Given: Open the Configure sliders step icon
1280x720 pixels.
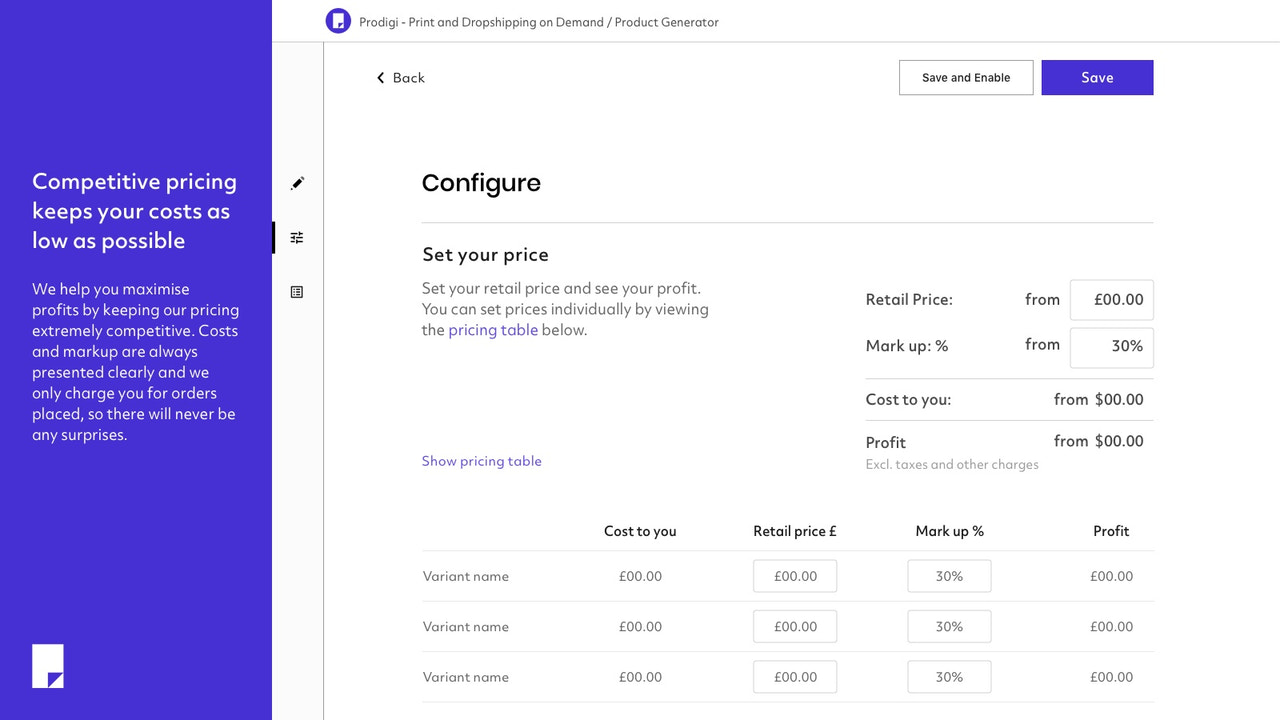Looking at the screenshot, I should coord(297,237).
